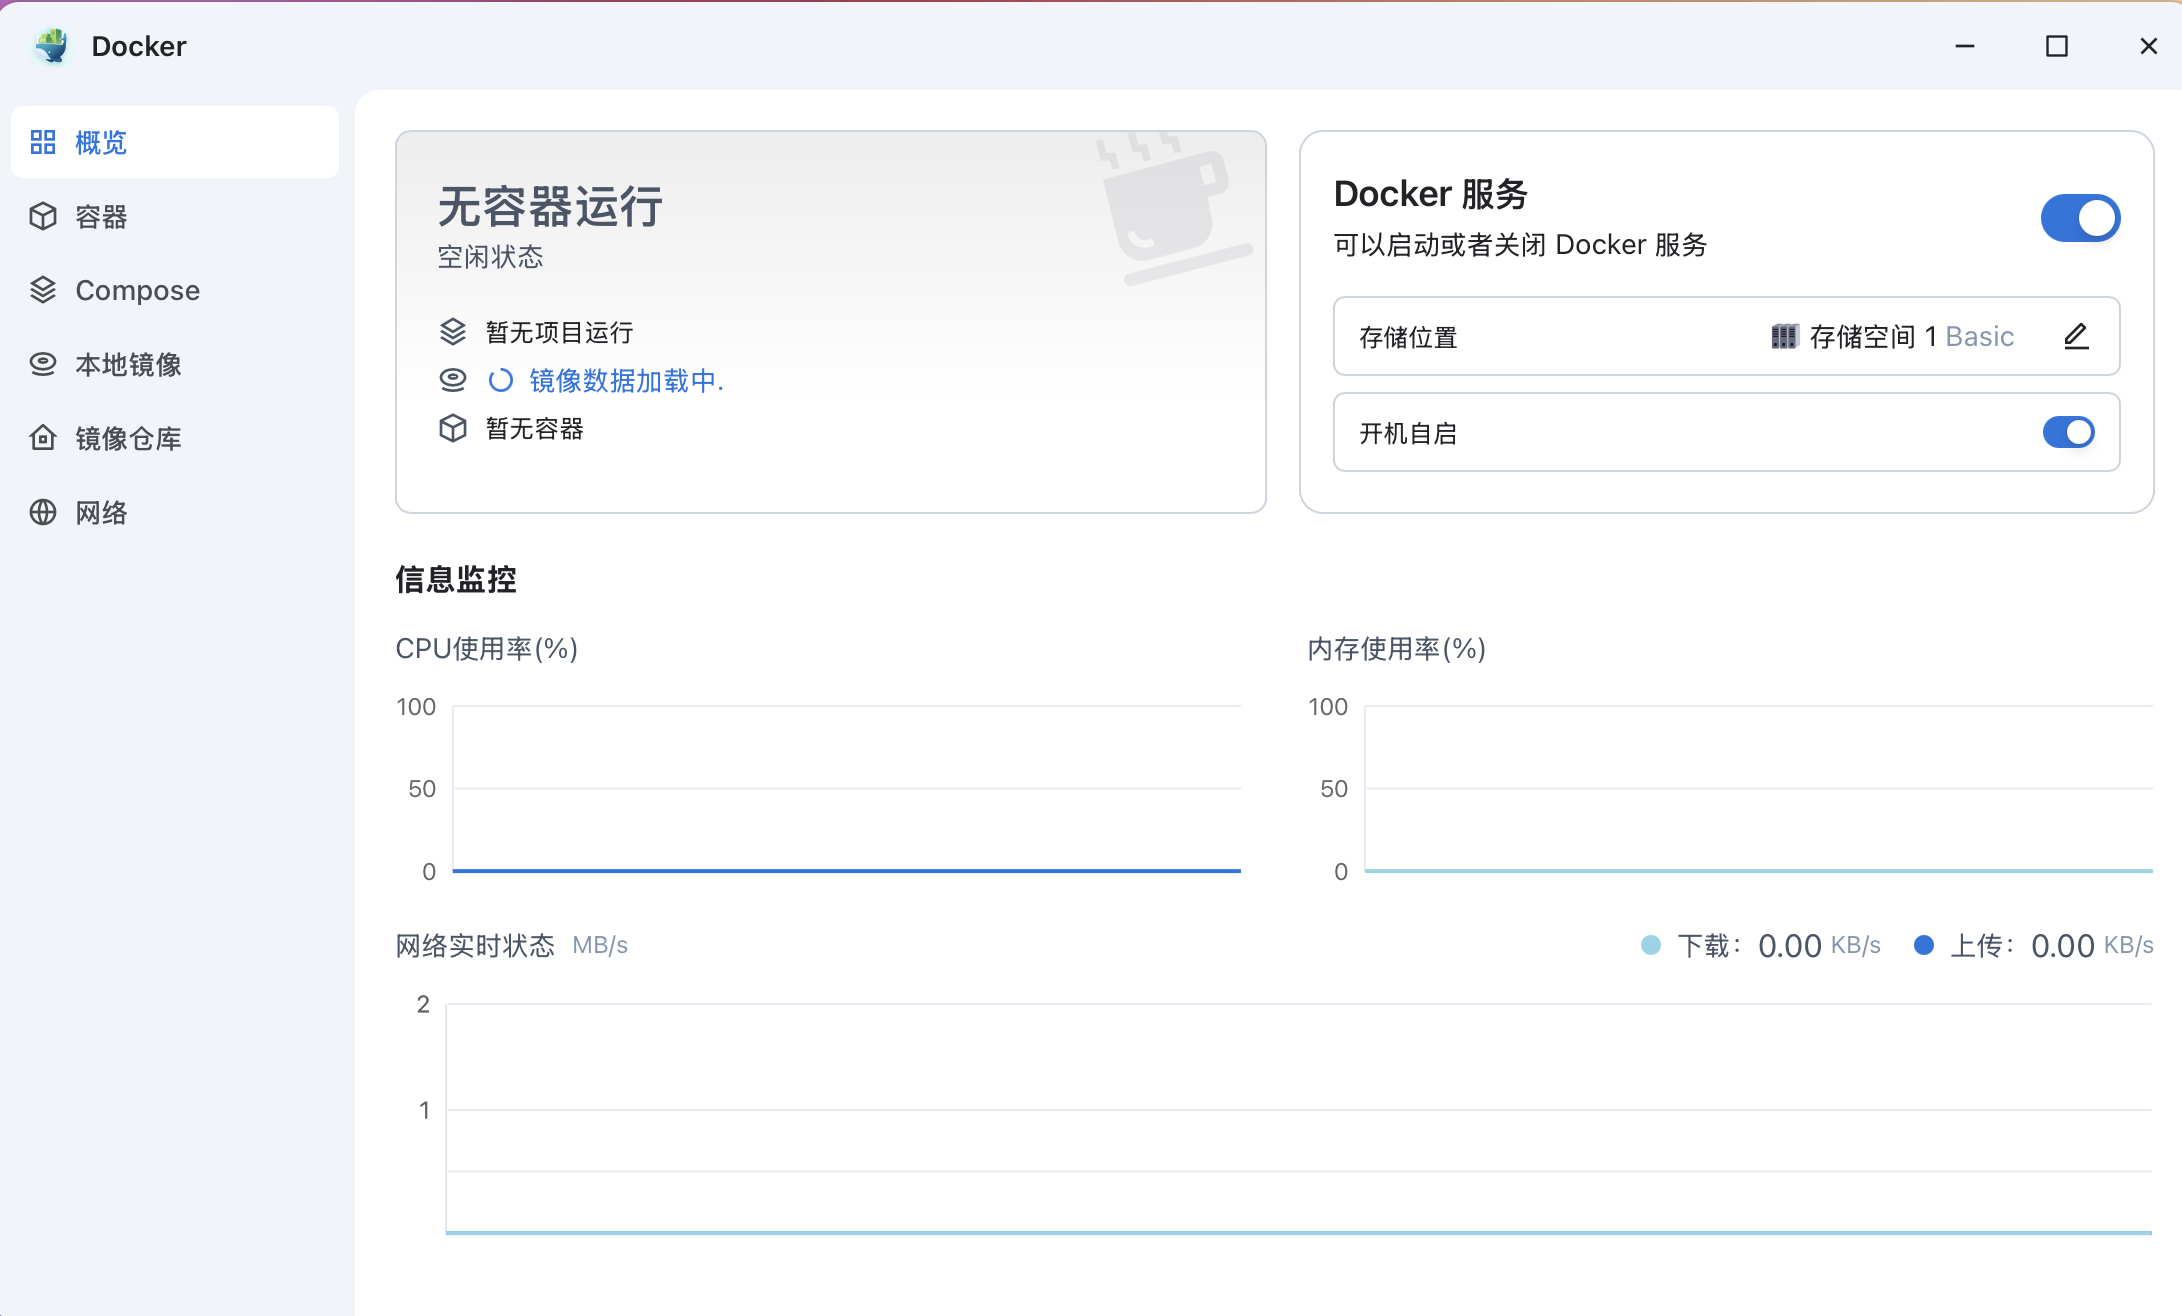Open the 镜像仓库 registry page

click(x=175, y=438)
